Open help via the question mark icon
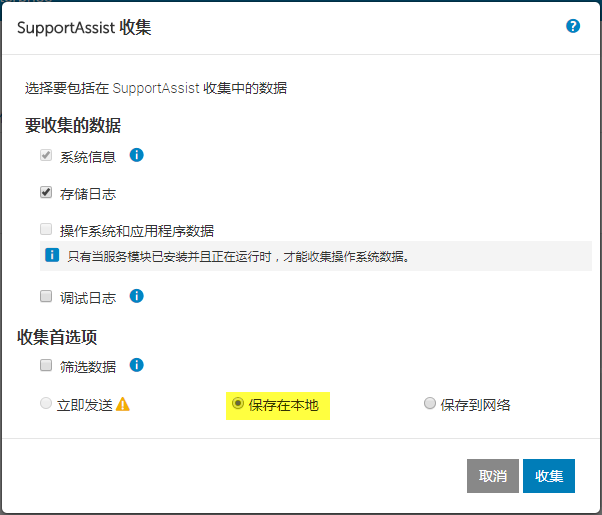The width and height of the screenshot is (602, 515). pyautogui.click(x=573, y=26)
